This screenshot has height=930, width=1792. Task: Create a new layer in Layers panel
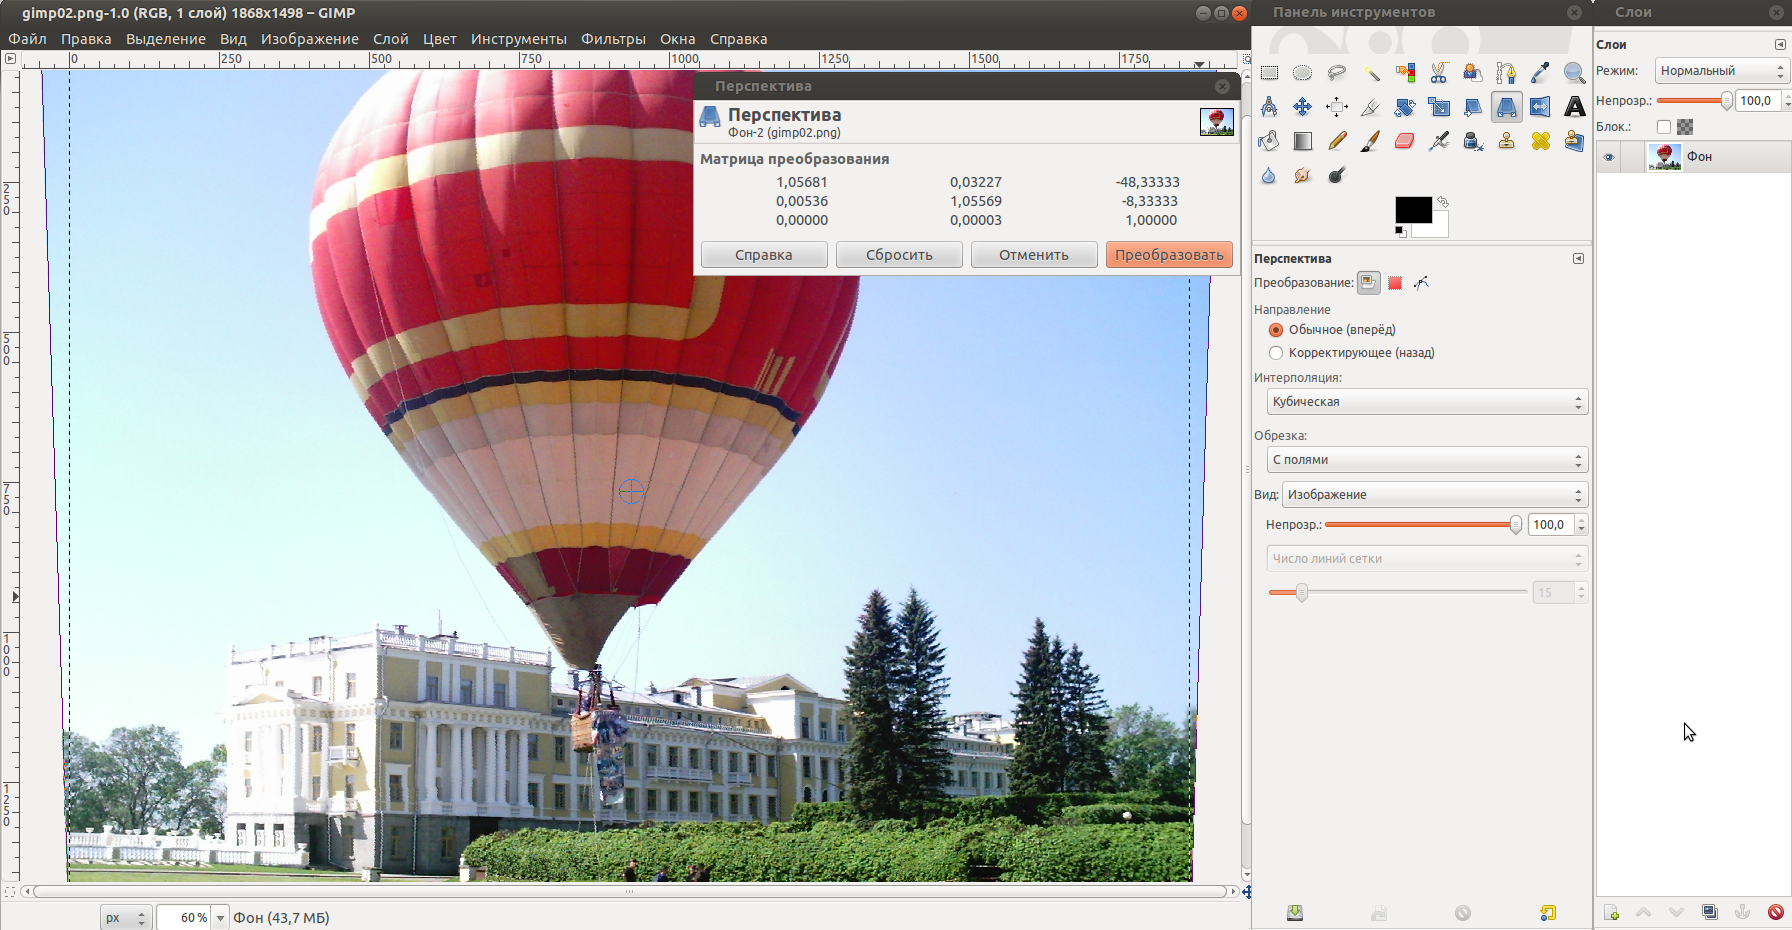pos(1611,912)
